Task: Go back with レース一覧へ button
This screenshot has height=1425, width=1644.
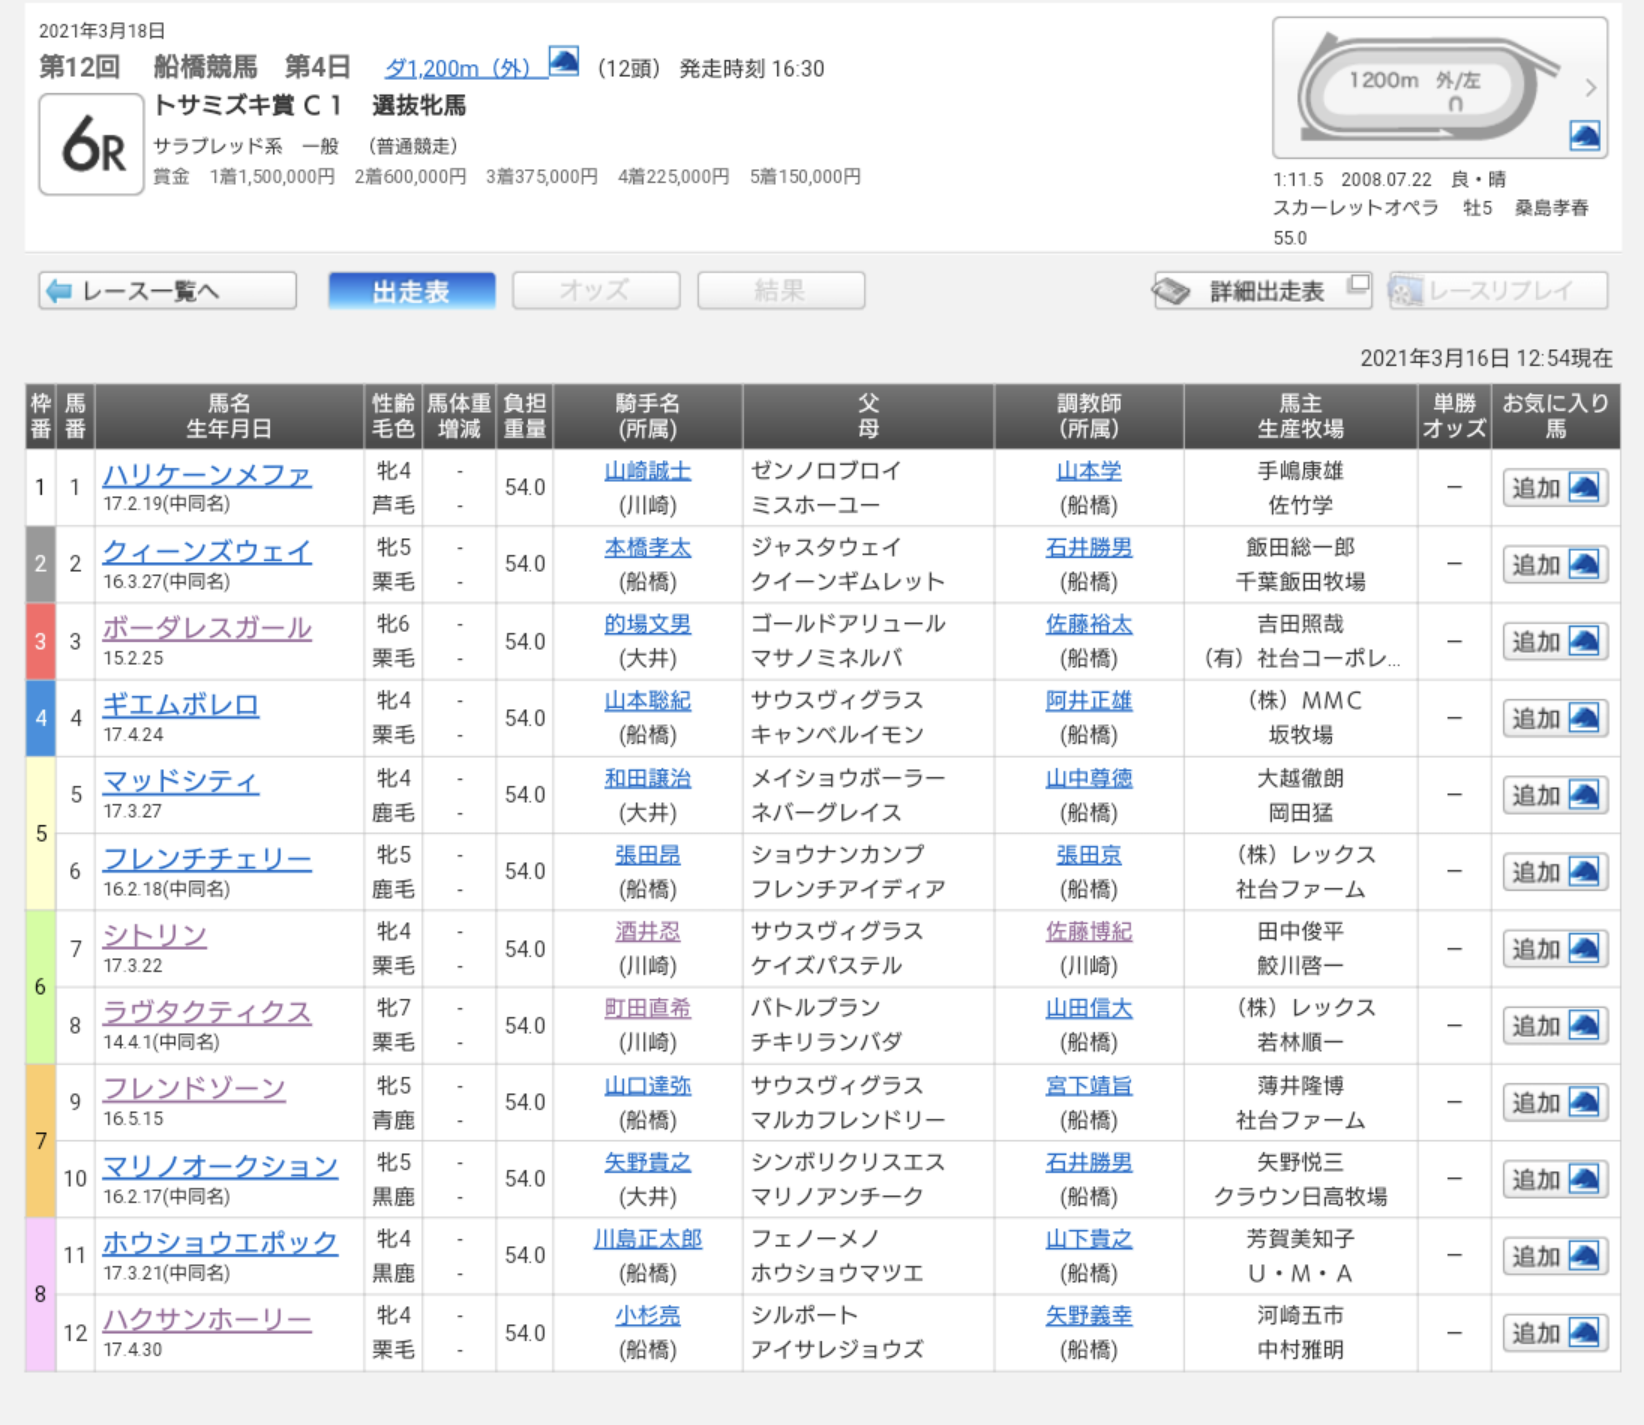Action: click(x=167, y=291)
